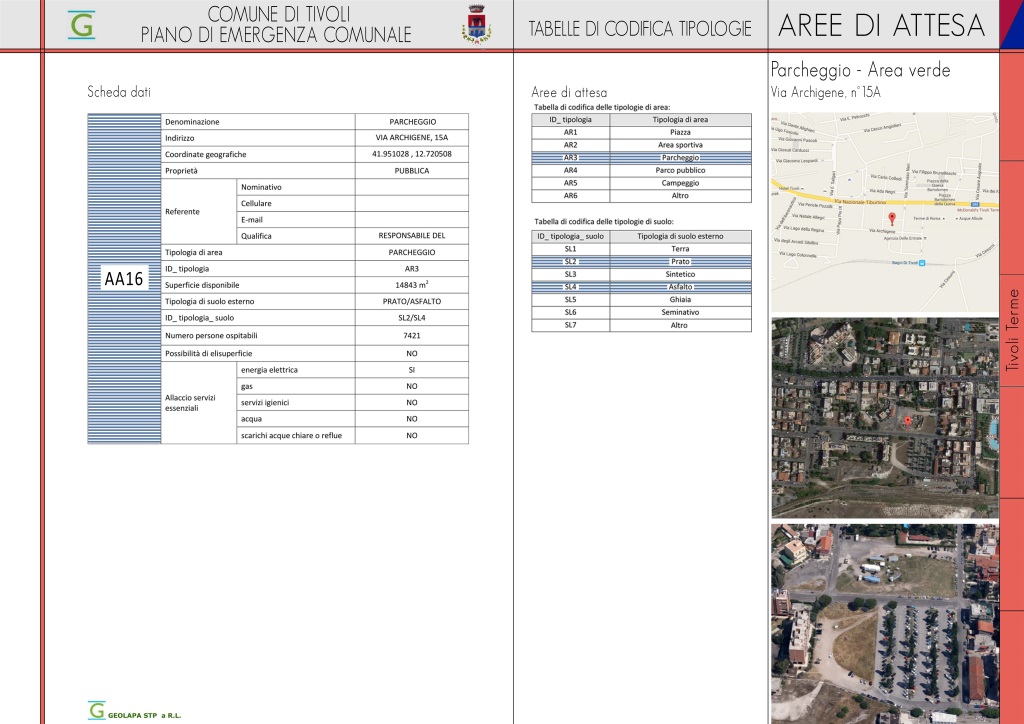Click the 'AR3' value in Scheda dati
Viewport: 1024px width, 724px height.
(412, 268)
